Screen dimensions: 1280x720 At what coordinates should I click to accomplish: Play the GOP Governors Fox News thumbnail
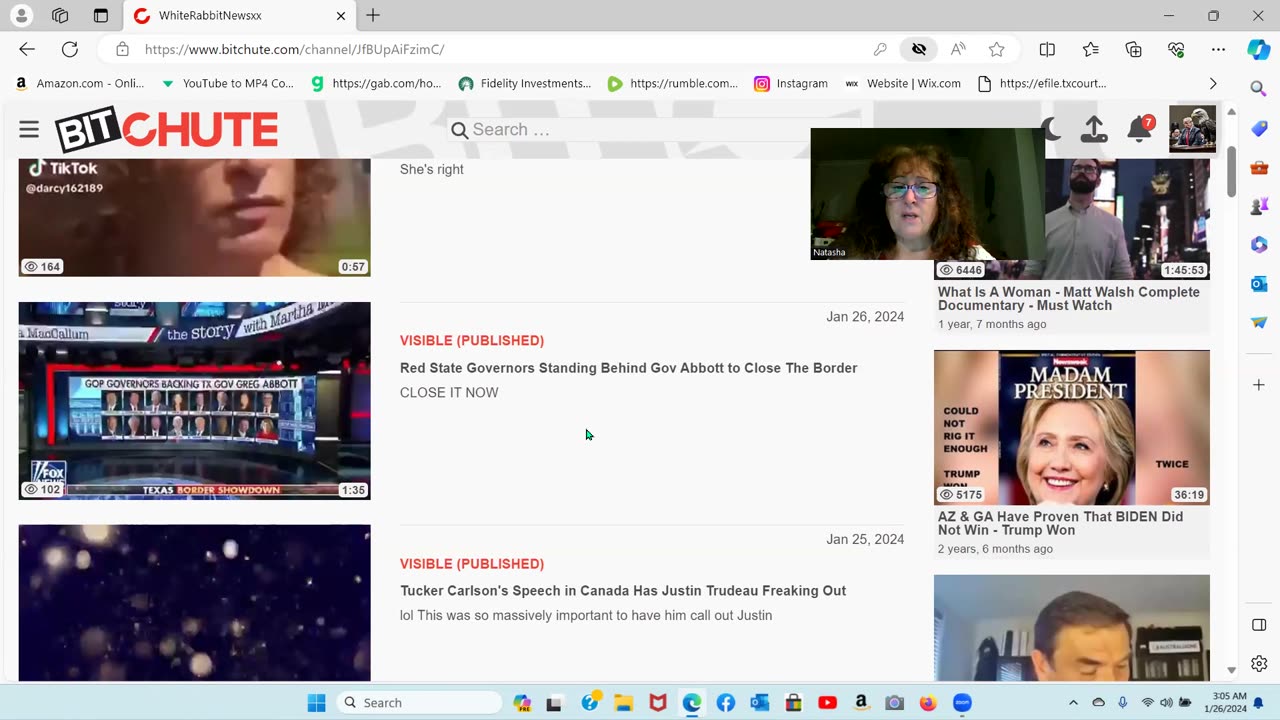(194, 400)
